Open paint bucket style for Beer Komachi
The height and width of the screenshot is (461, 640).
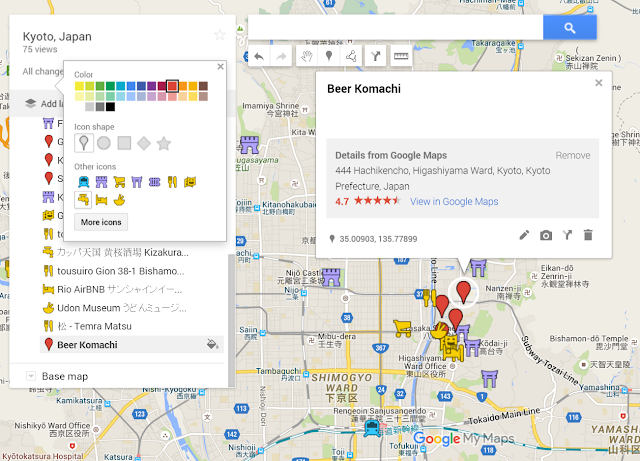212,344
